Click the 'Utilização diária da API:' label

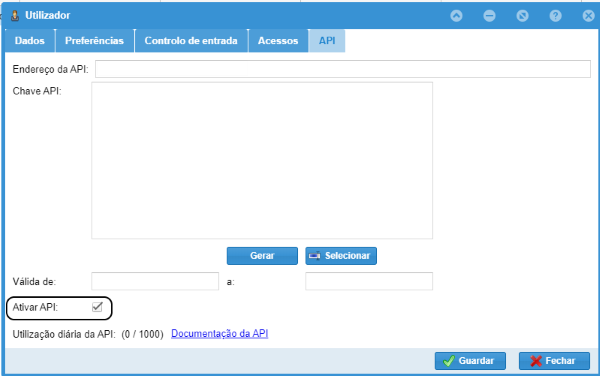click(x=64, y=334)
